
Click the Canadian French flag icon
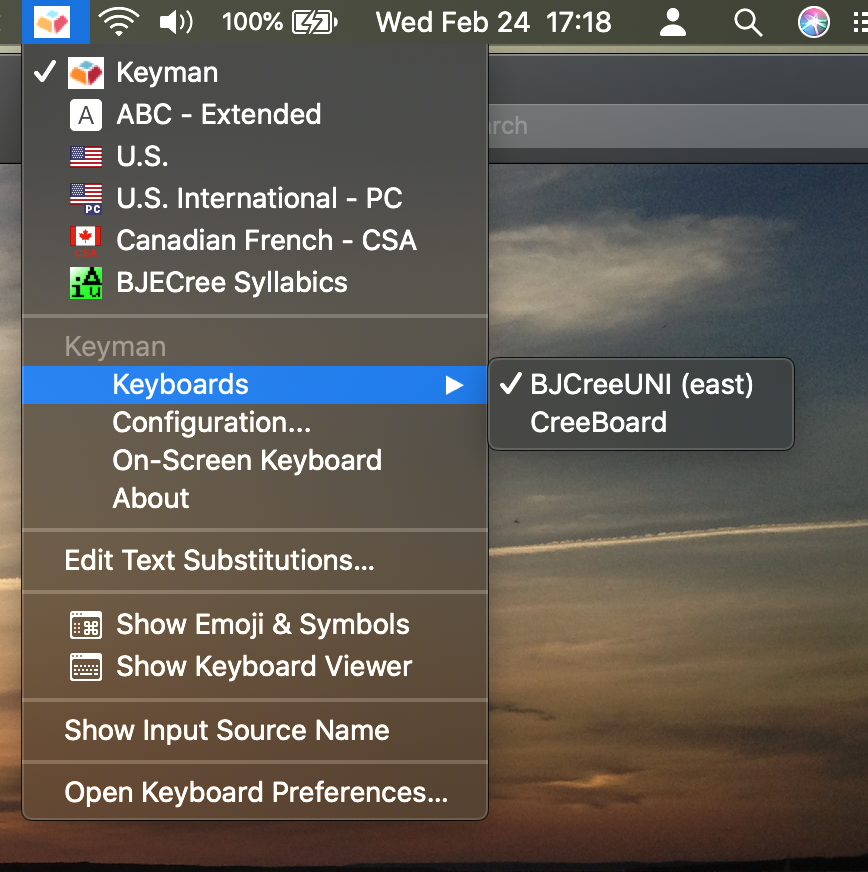85,240
